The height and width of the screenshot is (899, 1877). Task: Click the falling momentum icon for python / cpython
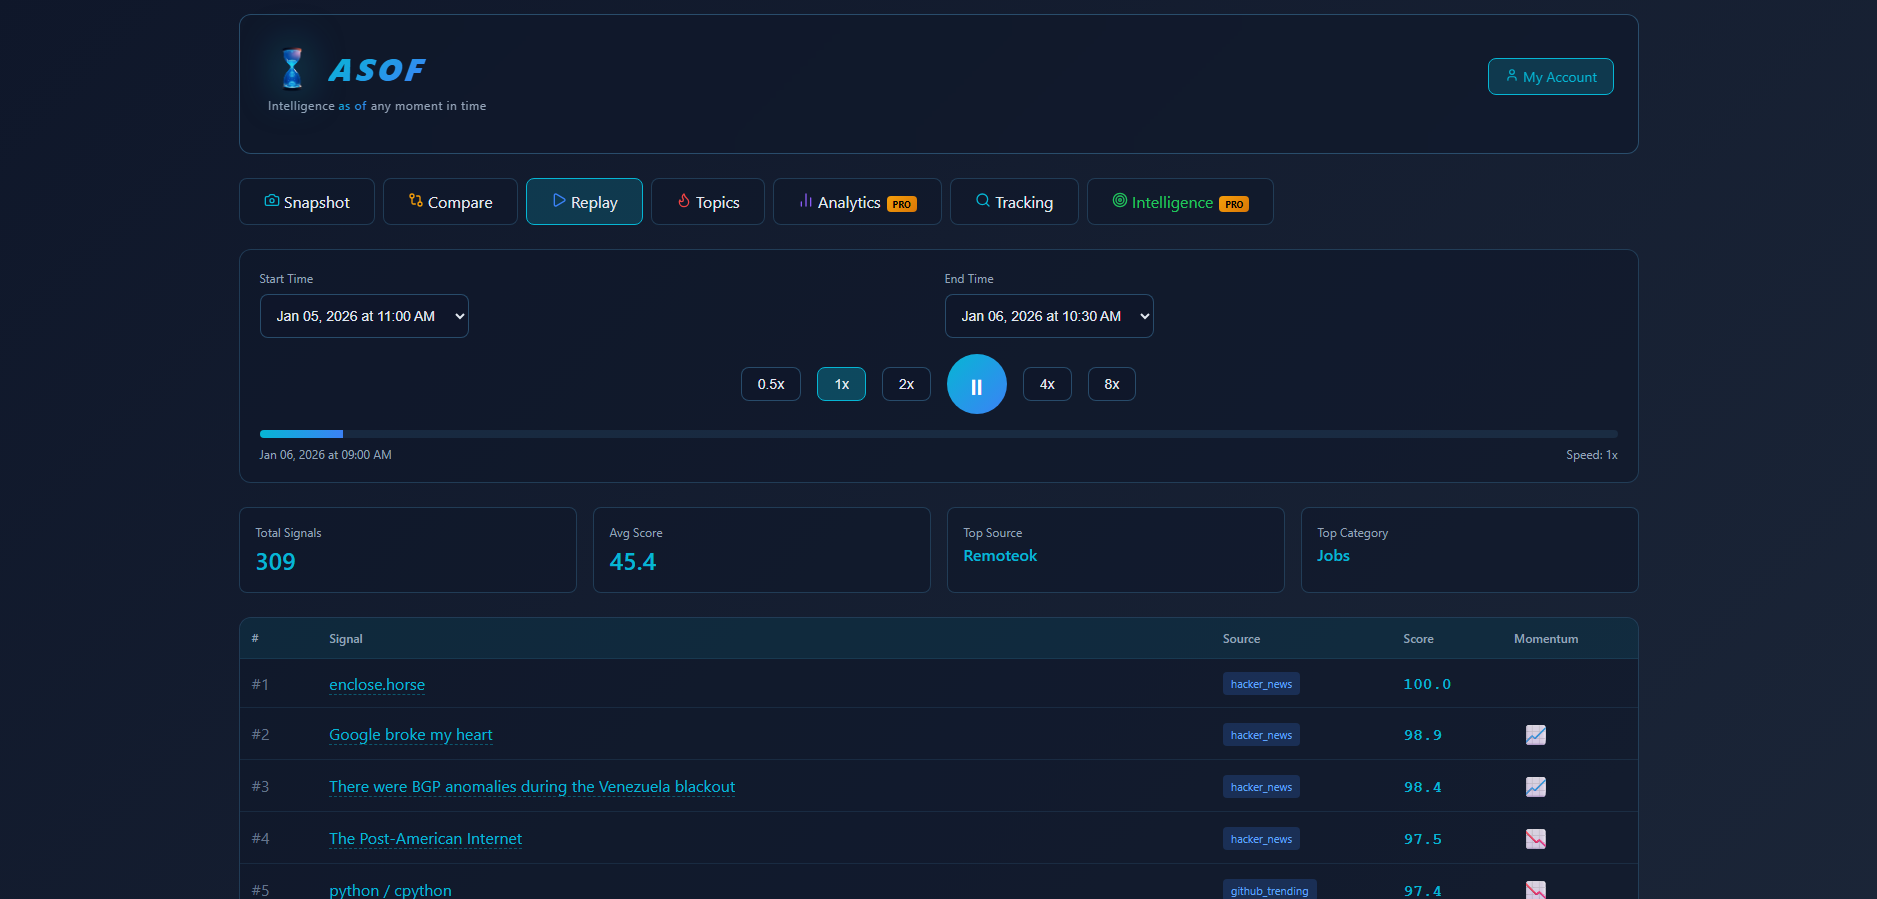coord(1536,890)
